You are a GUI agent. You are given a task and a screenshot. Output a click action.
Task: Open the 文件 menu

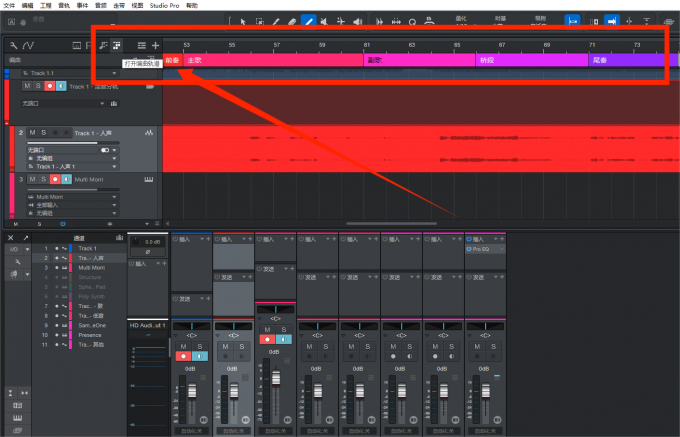click(9, 5)
